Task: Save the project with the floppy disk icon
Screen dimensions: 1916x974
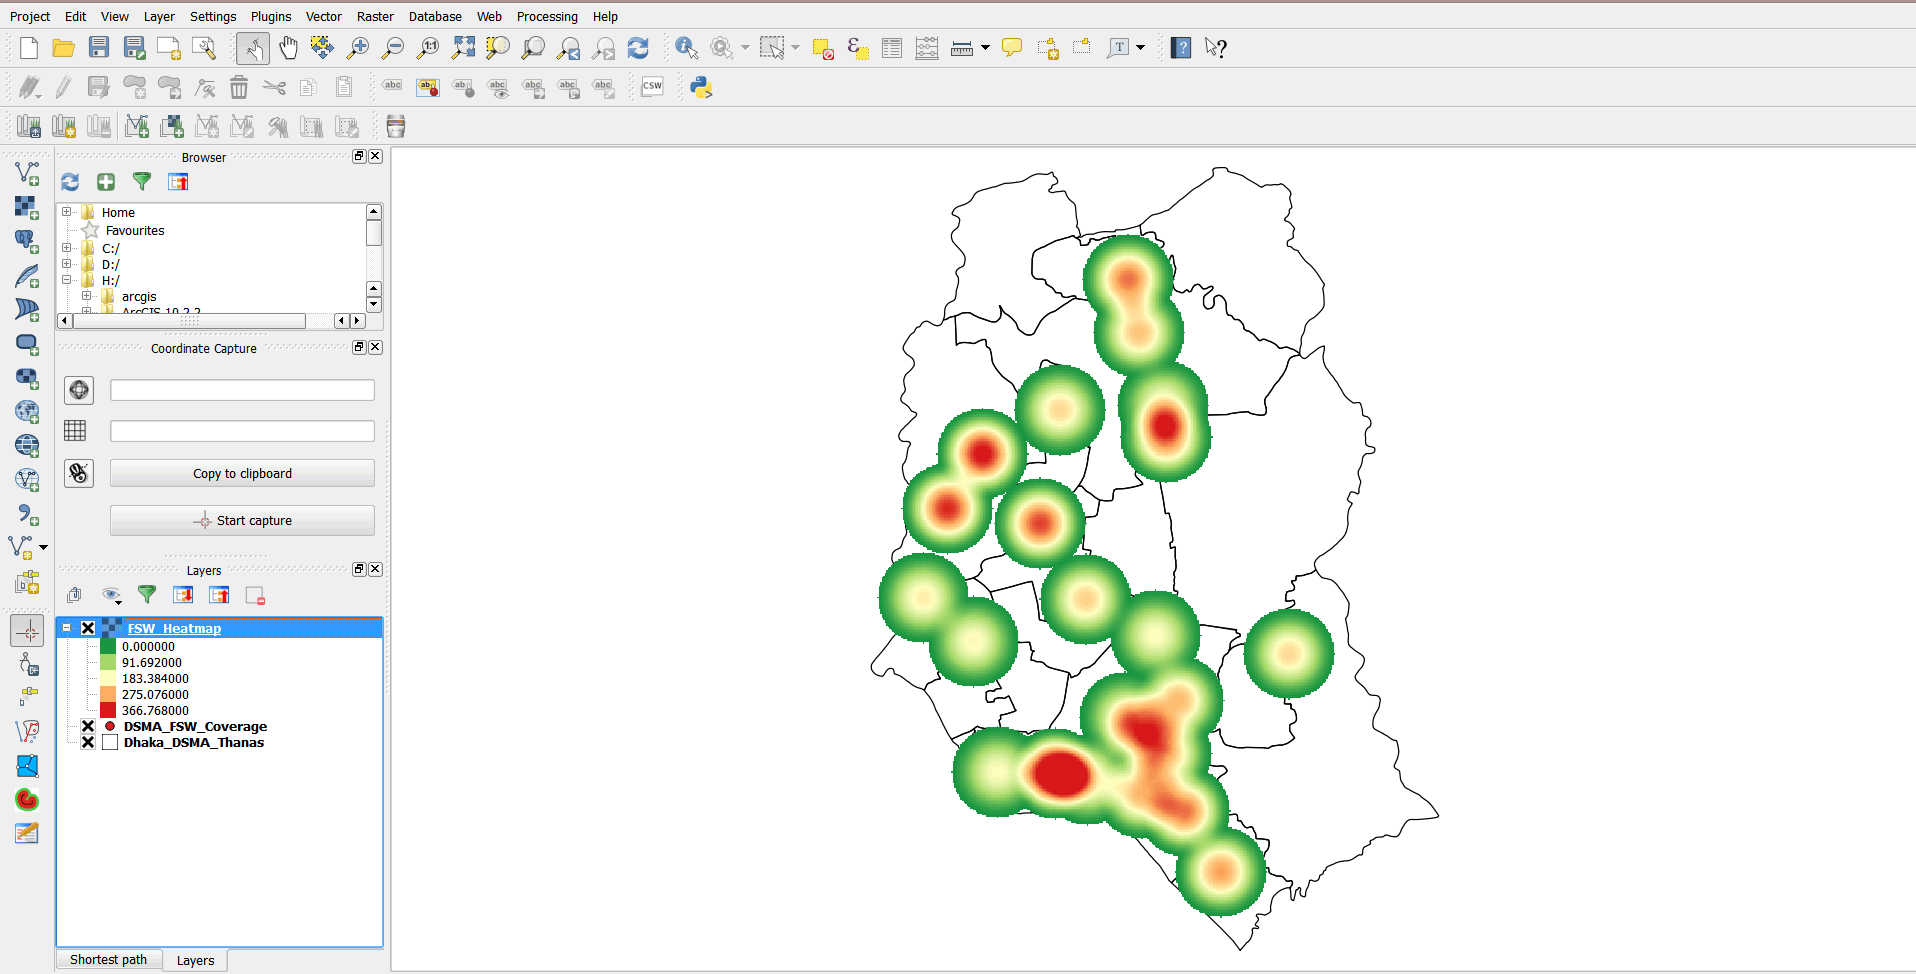Action: (x=99, y=48)
